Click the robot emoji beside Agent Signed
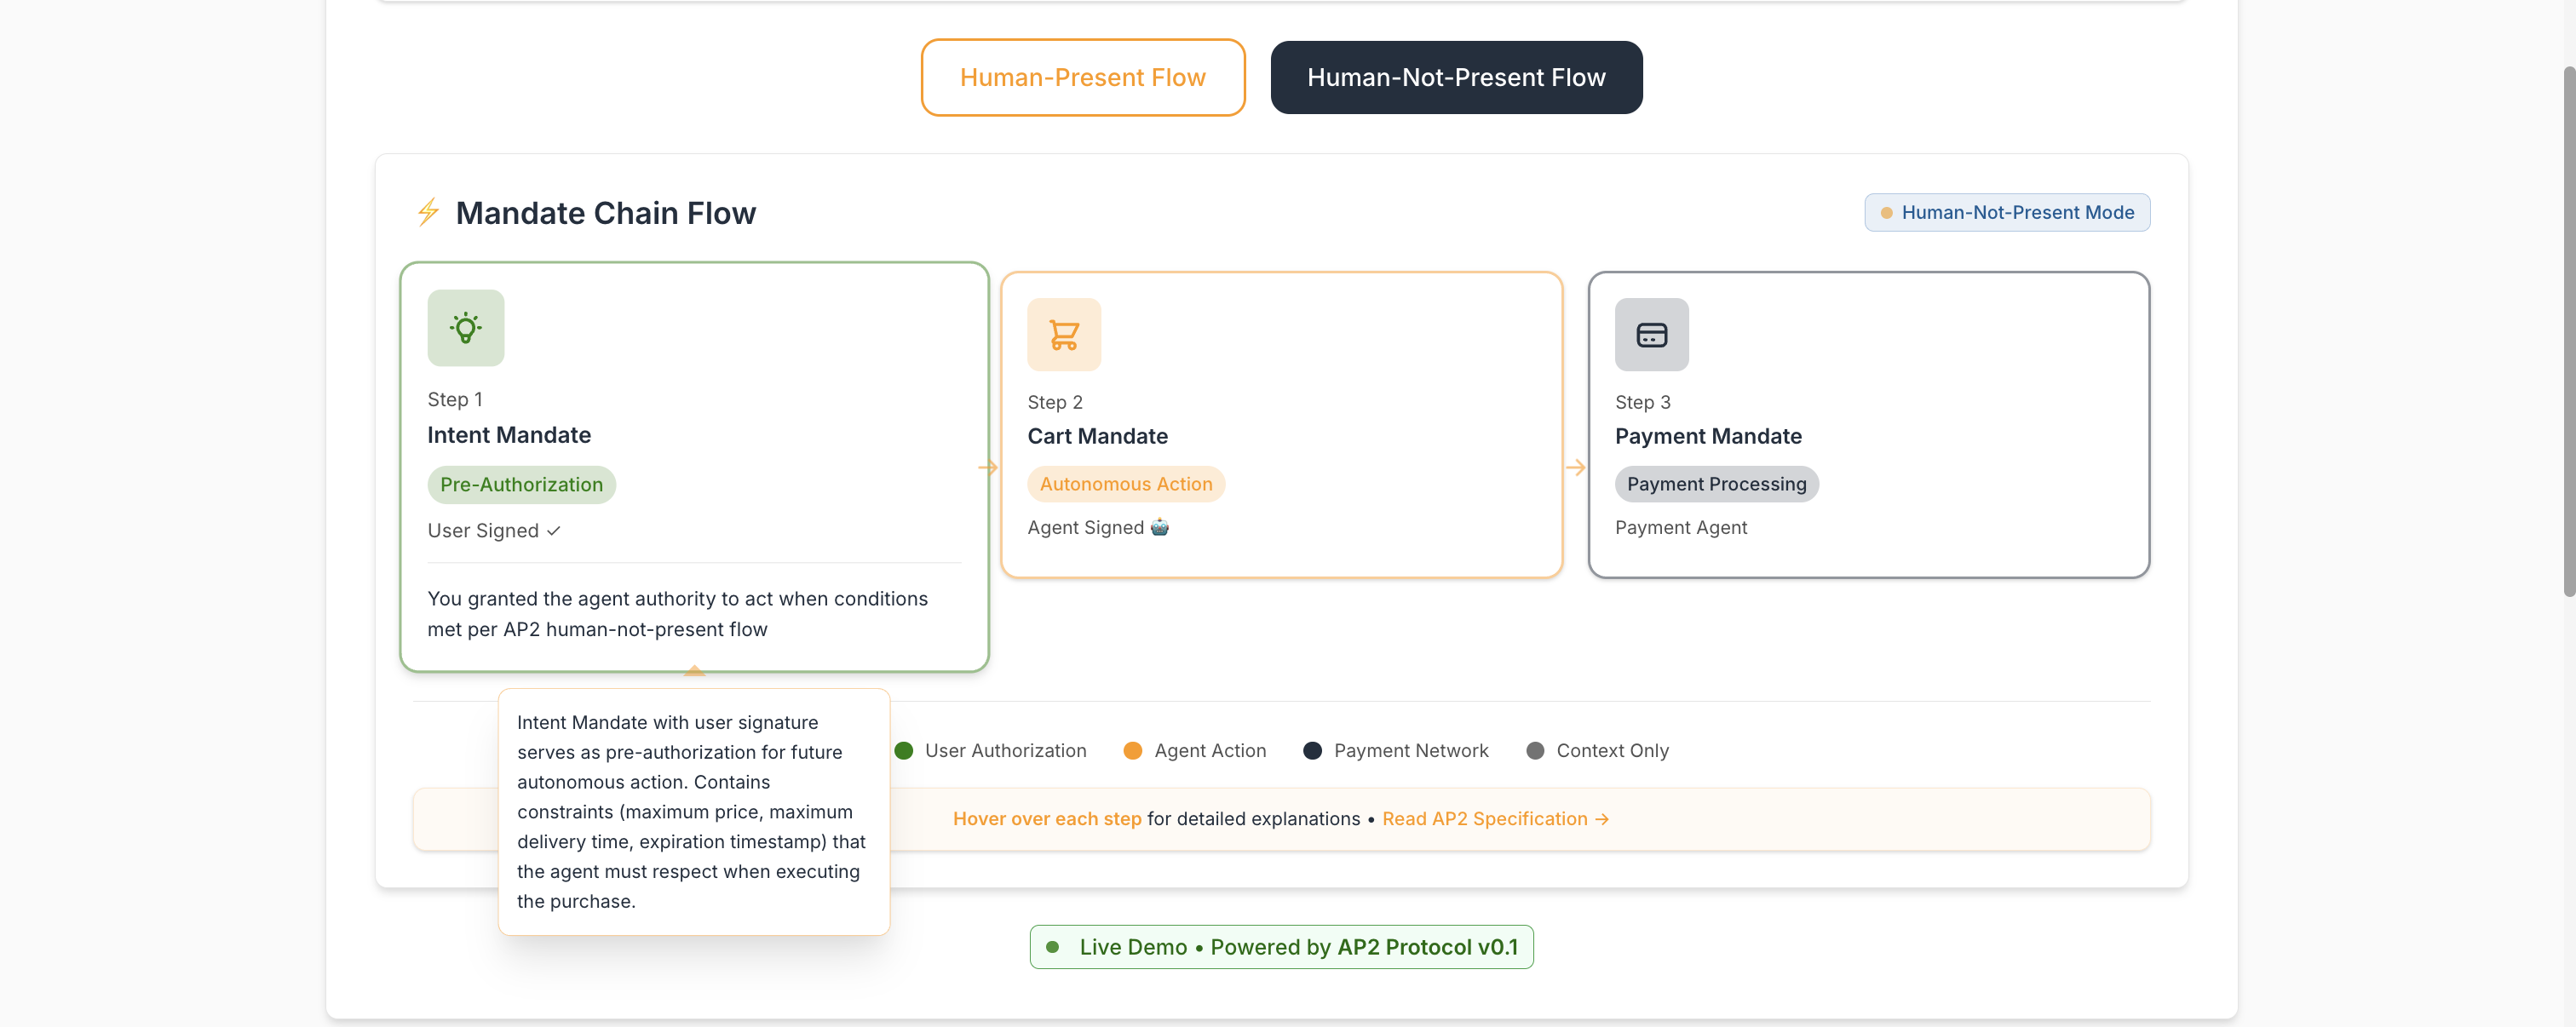The height and width of the screenshot is (1027, 2576). (1159, 527)
